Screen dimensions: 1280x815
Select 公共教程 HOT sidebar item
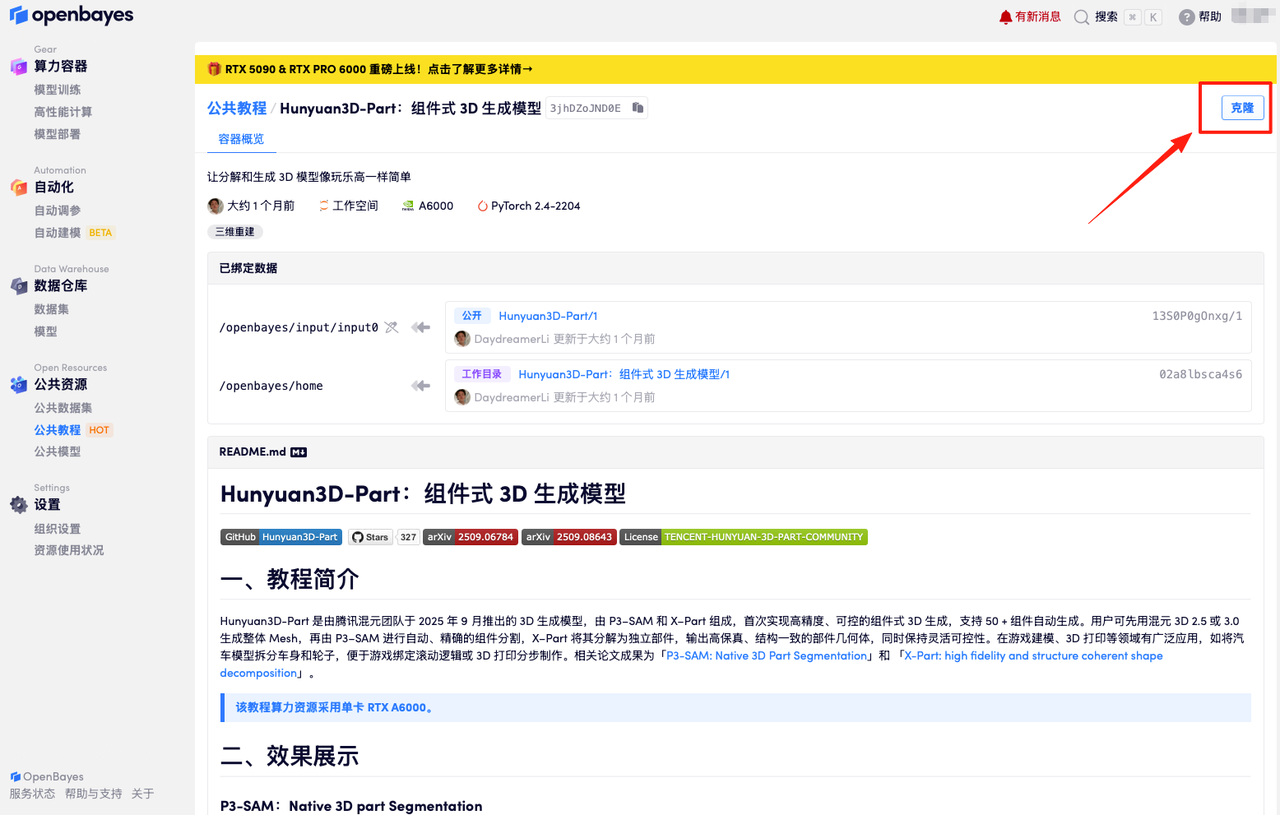click(73, 430)
